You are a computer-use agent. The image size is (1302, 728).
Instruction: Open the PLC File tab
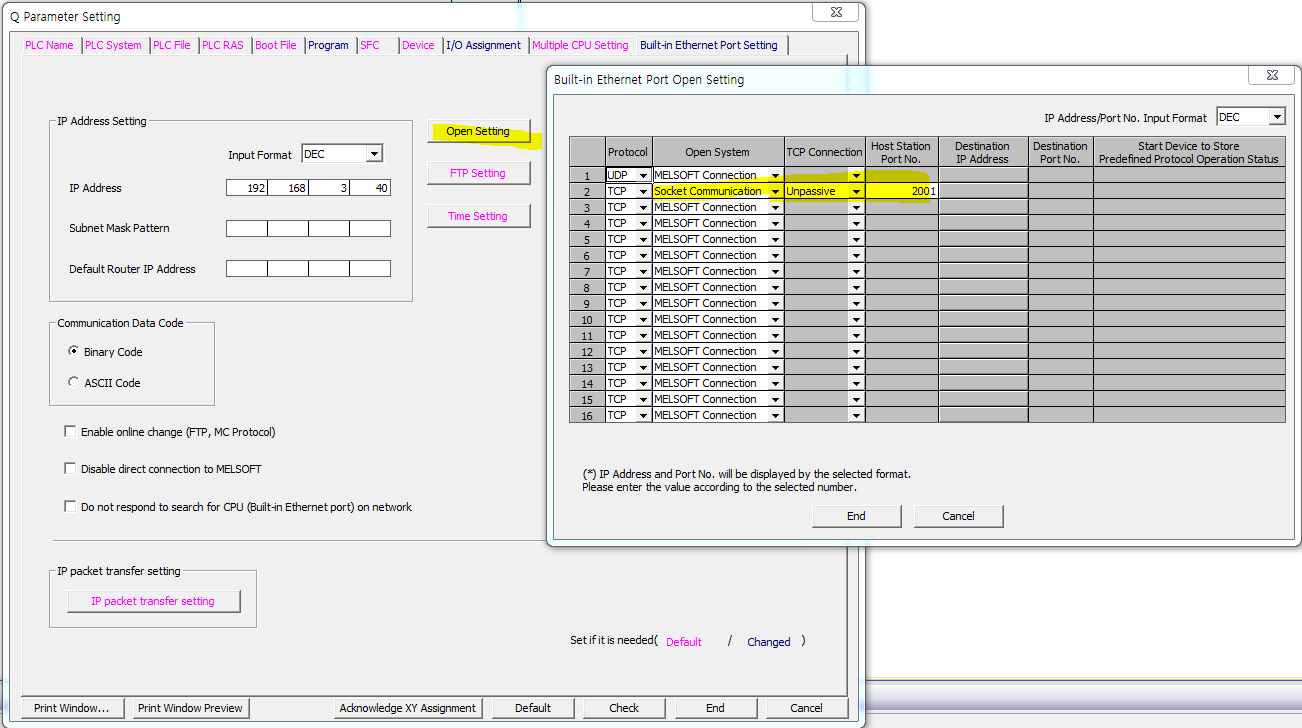pos(172,45)
